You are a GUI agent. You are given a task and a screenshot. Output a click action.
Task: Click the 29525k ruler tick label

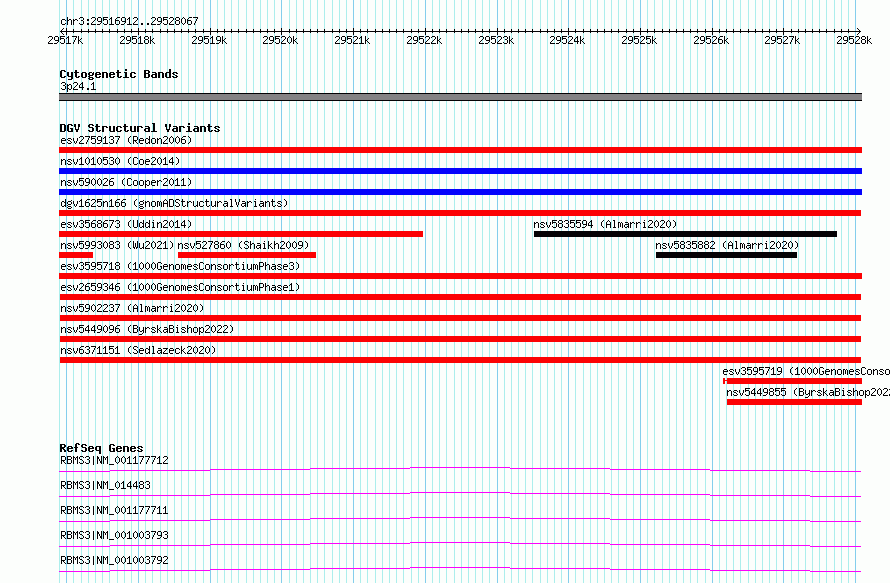pos(639,40)
